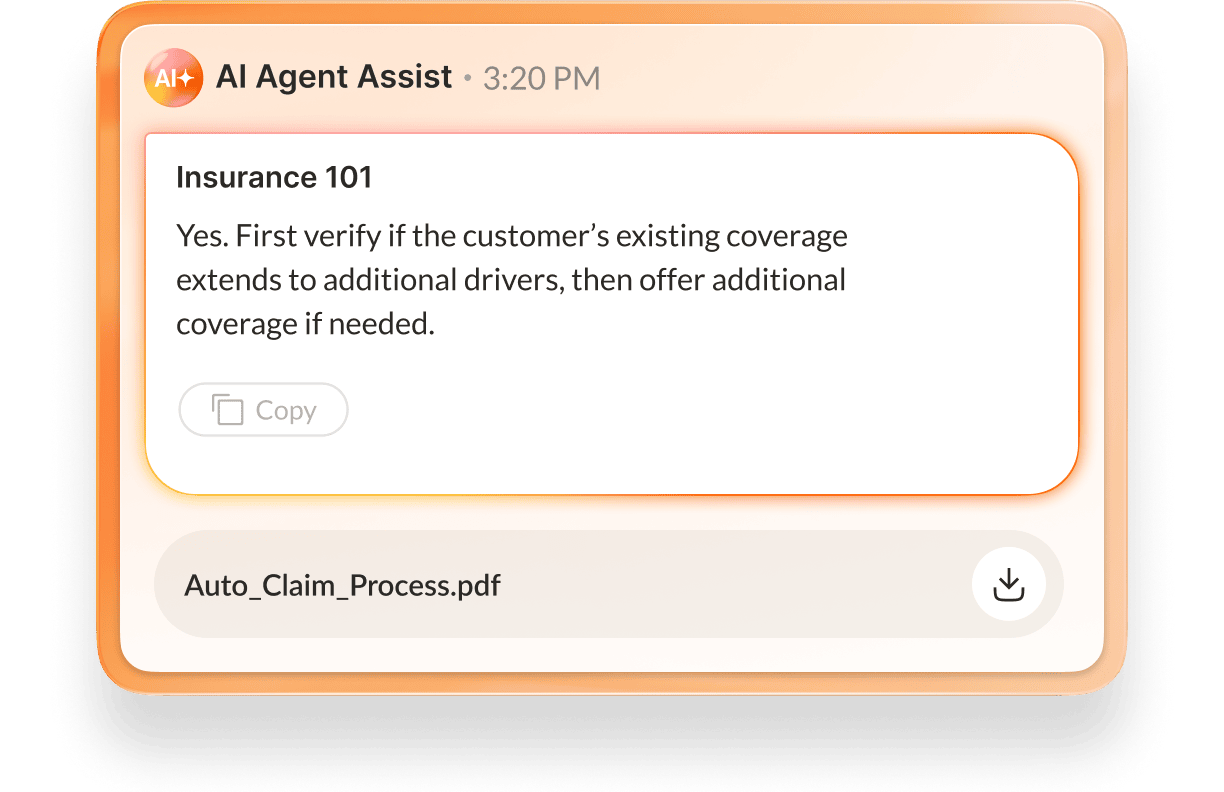Screen dimensions: 1224x792
Task: Click the AI Agent Assist sender name
Action: pos(335,76)
